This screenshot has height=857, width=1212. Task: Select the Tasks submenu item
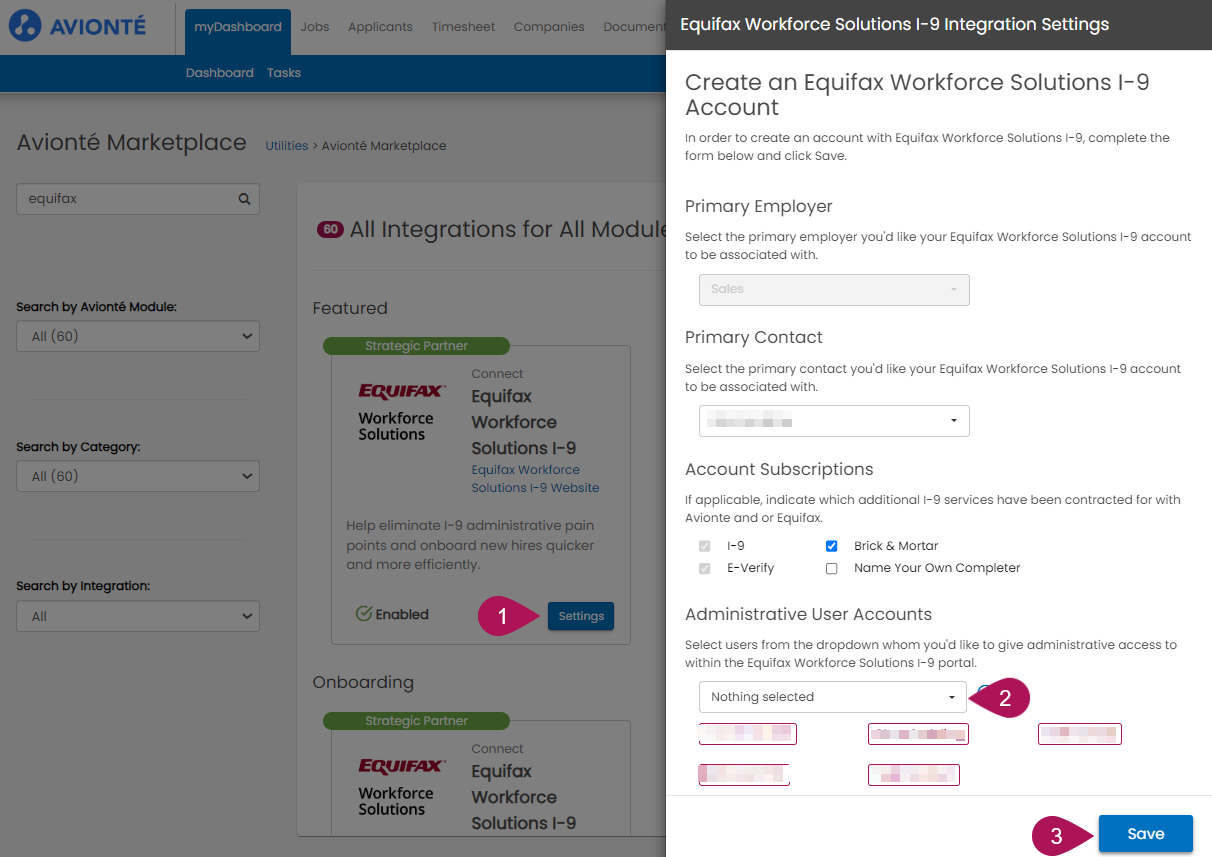283,72
